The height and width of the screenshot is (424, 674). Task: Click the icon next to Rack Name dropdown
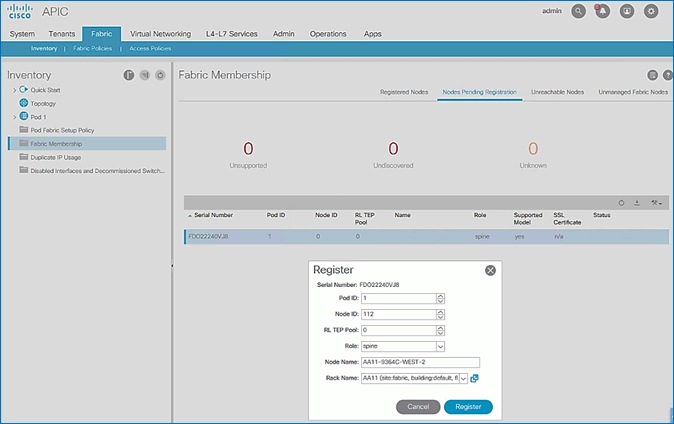[475, 378]
